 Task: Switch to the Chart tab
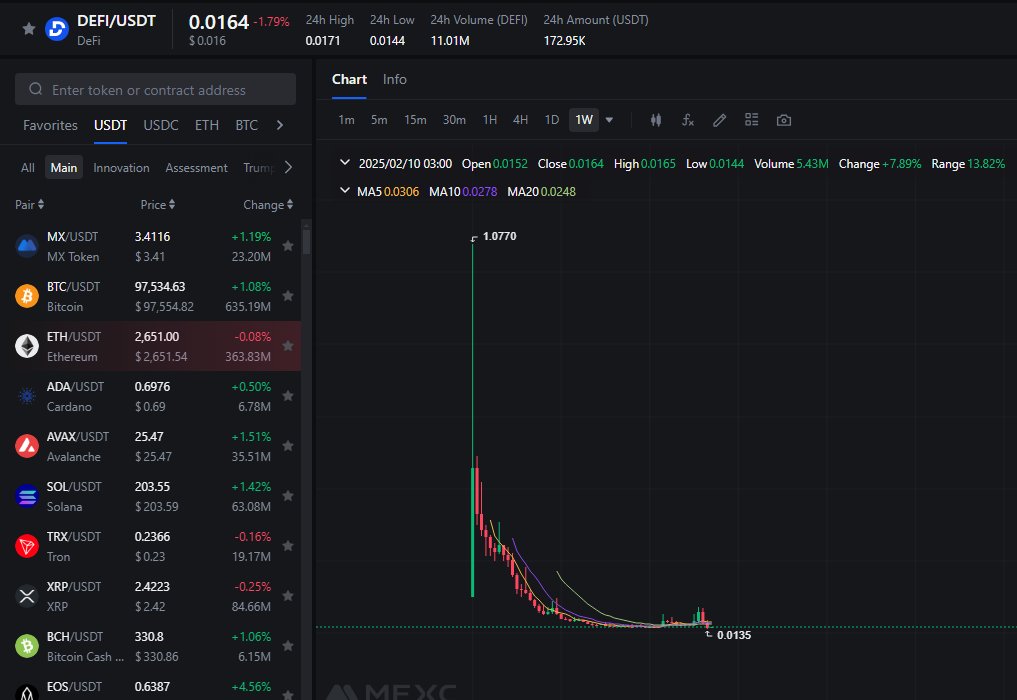tap(349, 79)
